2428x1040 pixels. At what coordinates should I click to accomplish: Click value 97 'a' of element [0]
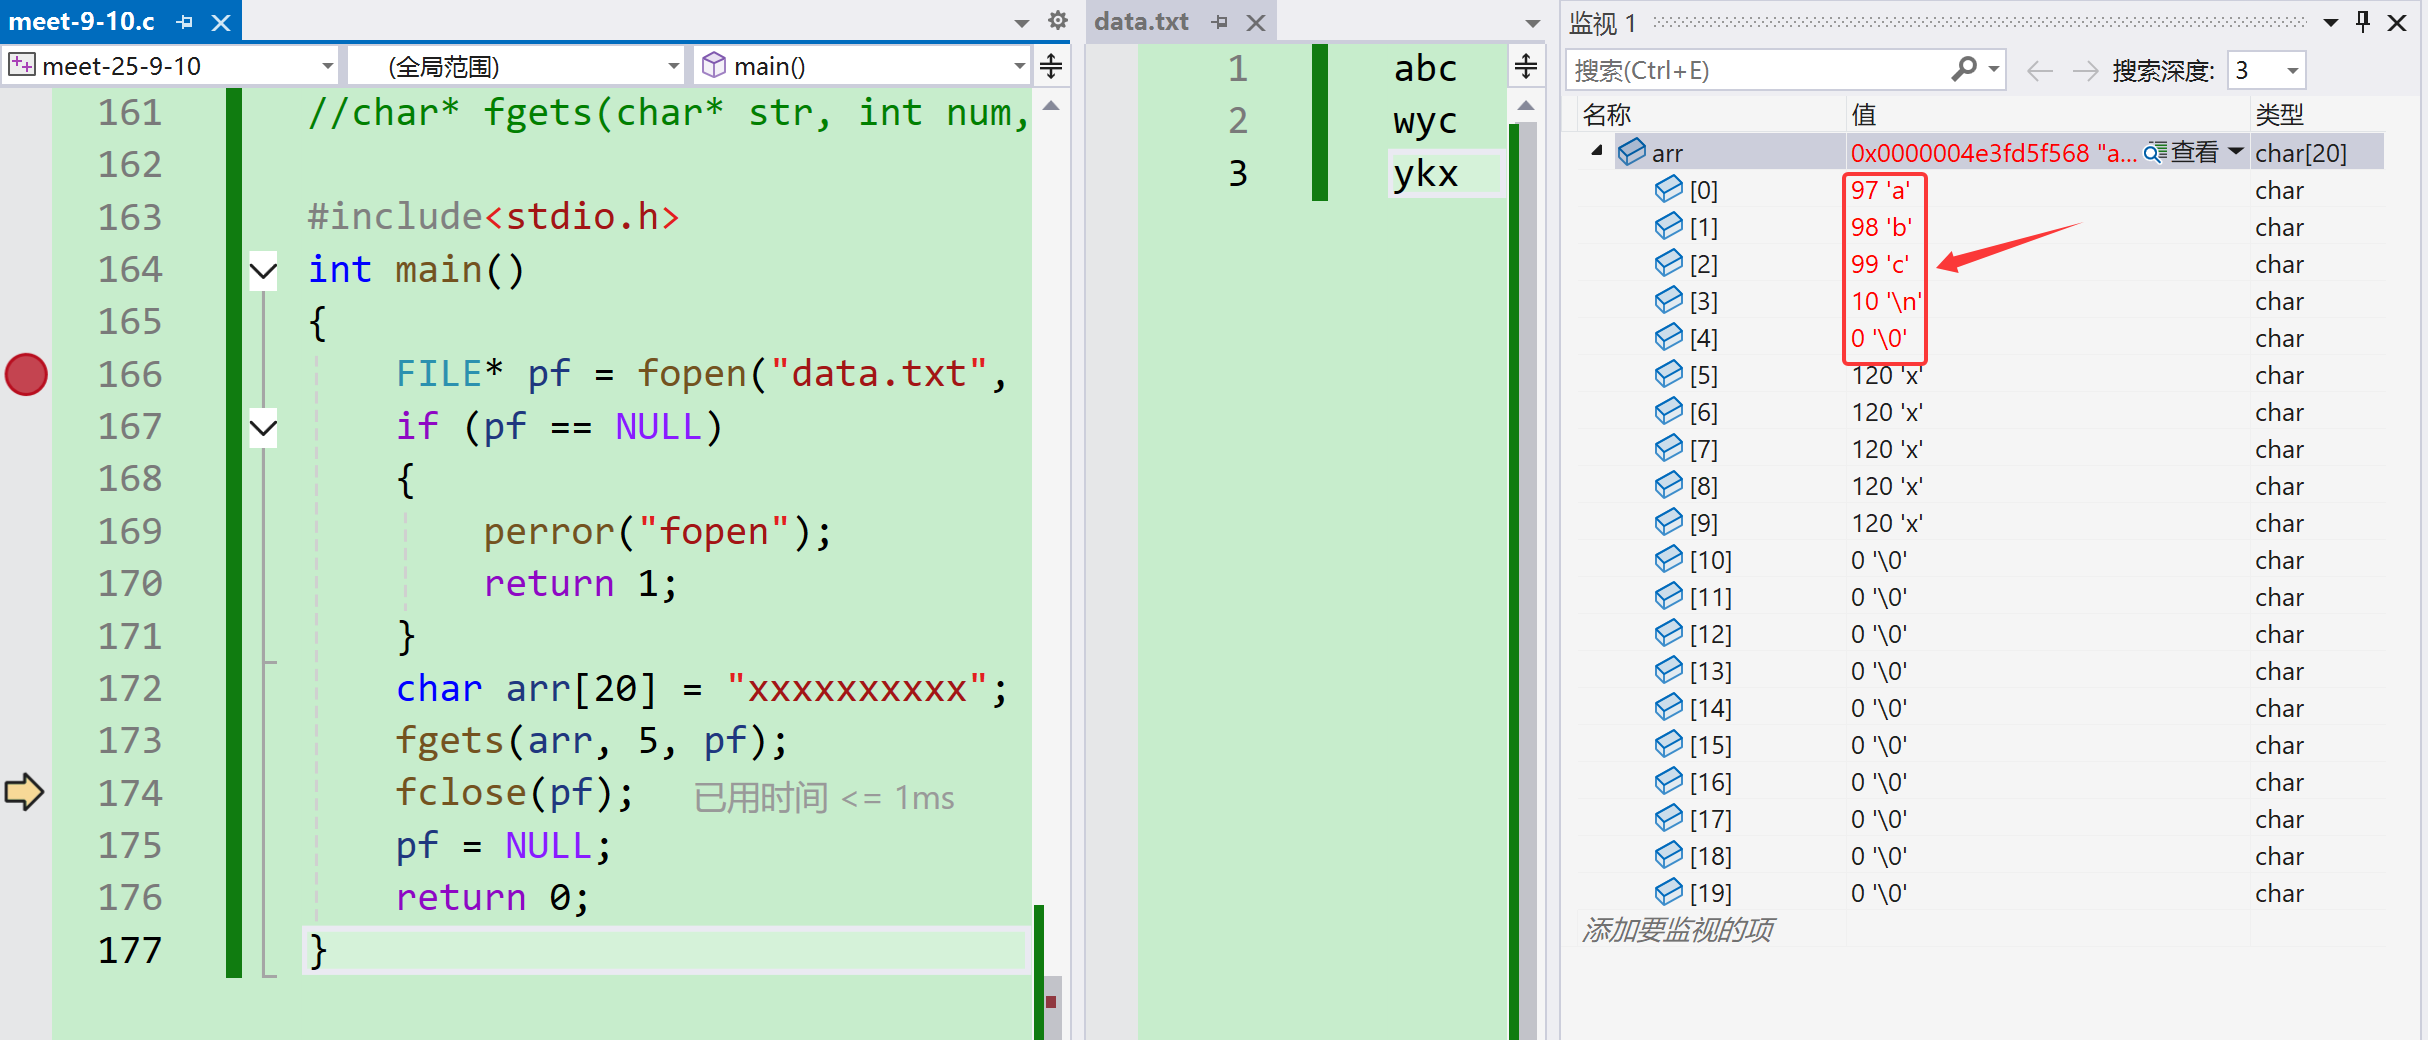pos(1881,190)
